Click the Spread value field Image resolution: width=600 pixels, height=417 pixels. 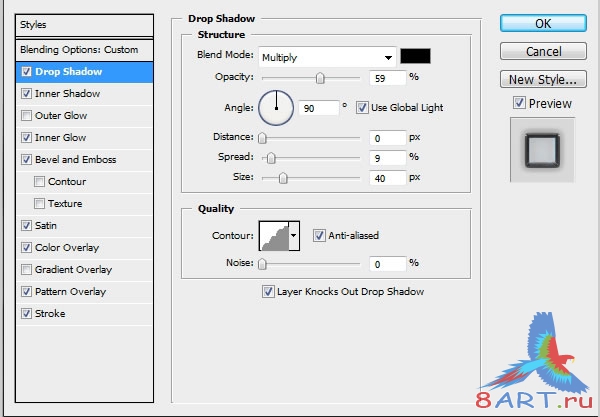coord(388,158)
